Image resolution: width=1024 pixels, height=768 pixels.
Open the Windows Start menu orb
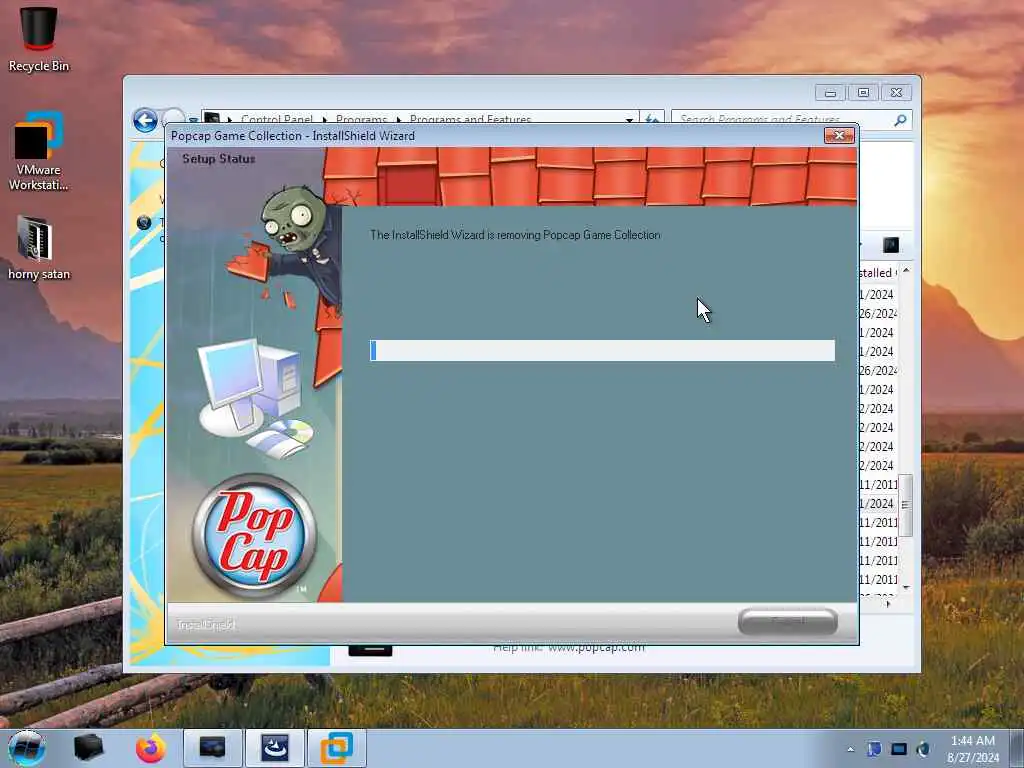tap(26, 748)
